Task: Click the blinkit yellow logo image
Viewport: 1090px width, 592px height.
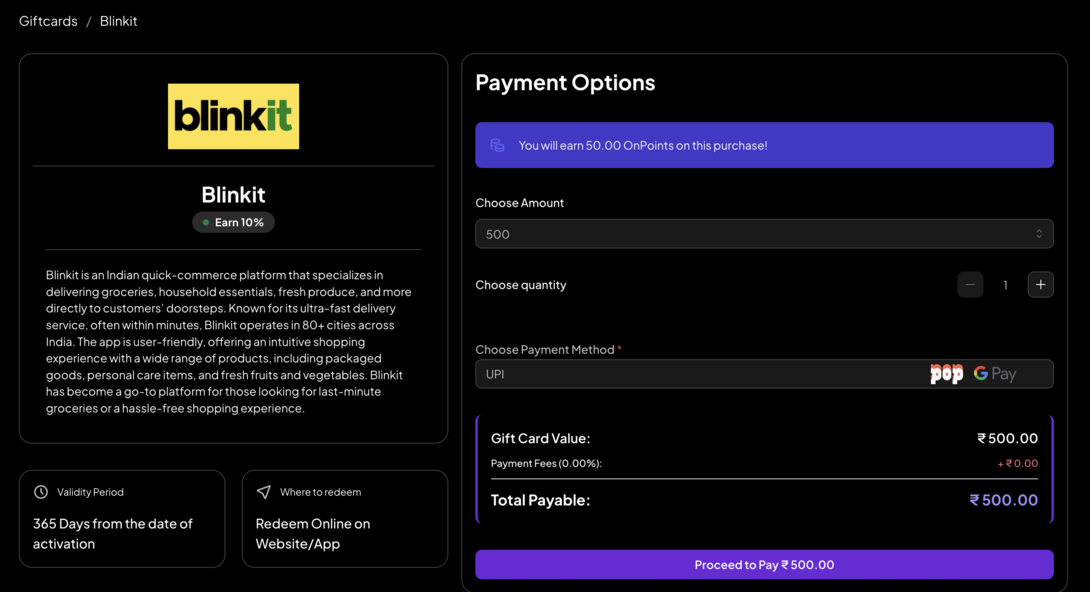Action: [234, 116]
